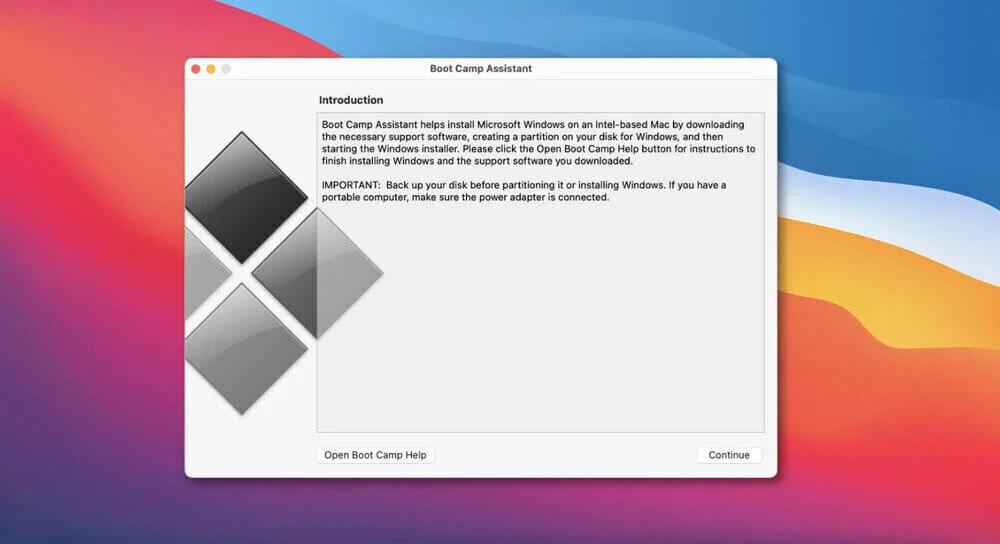1000x544 pixels.
Task: Click the Boot Camp Assistant title text
Action: click(481, 68)
